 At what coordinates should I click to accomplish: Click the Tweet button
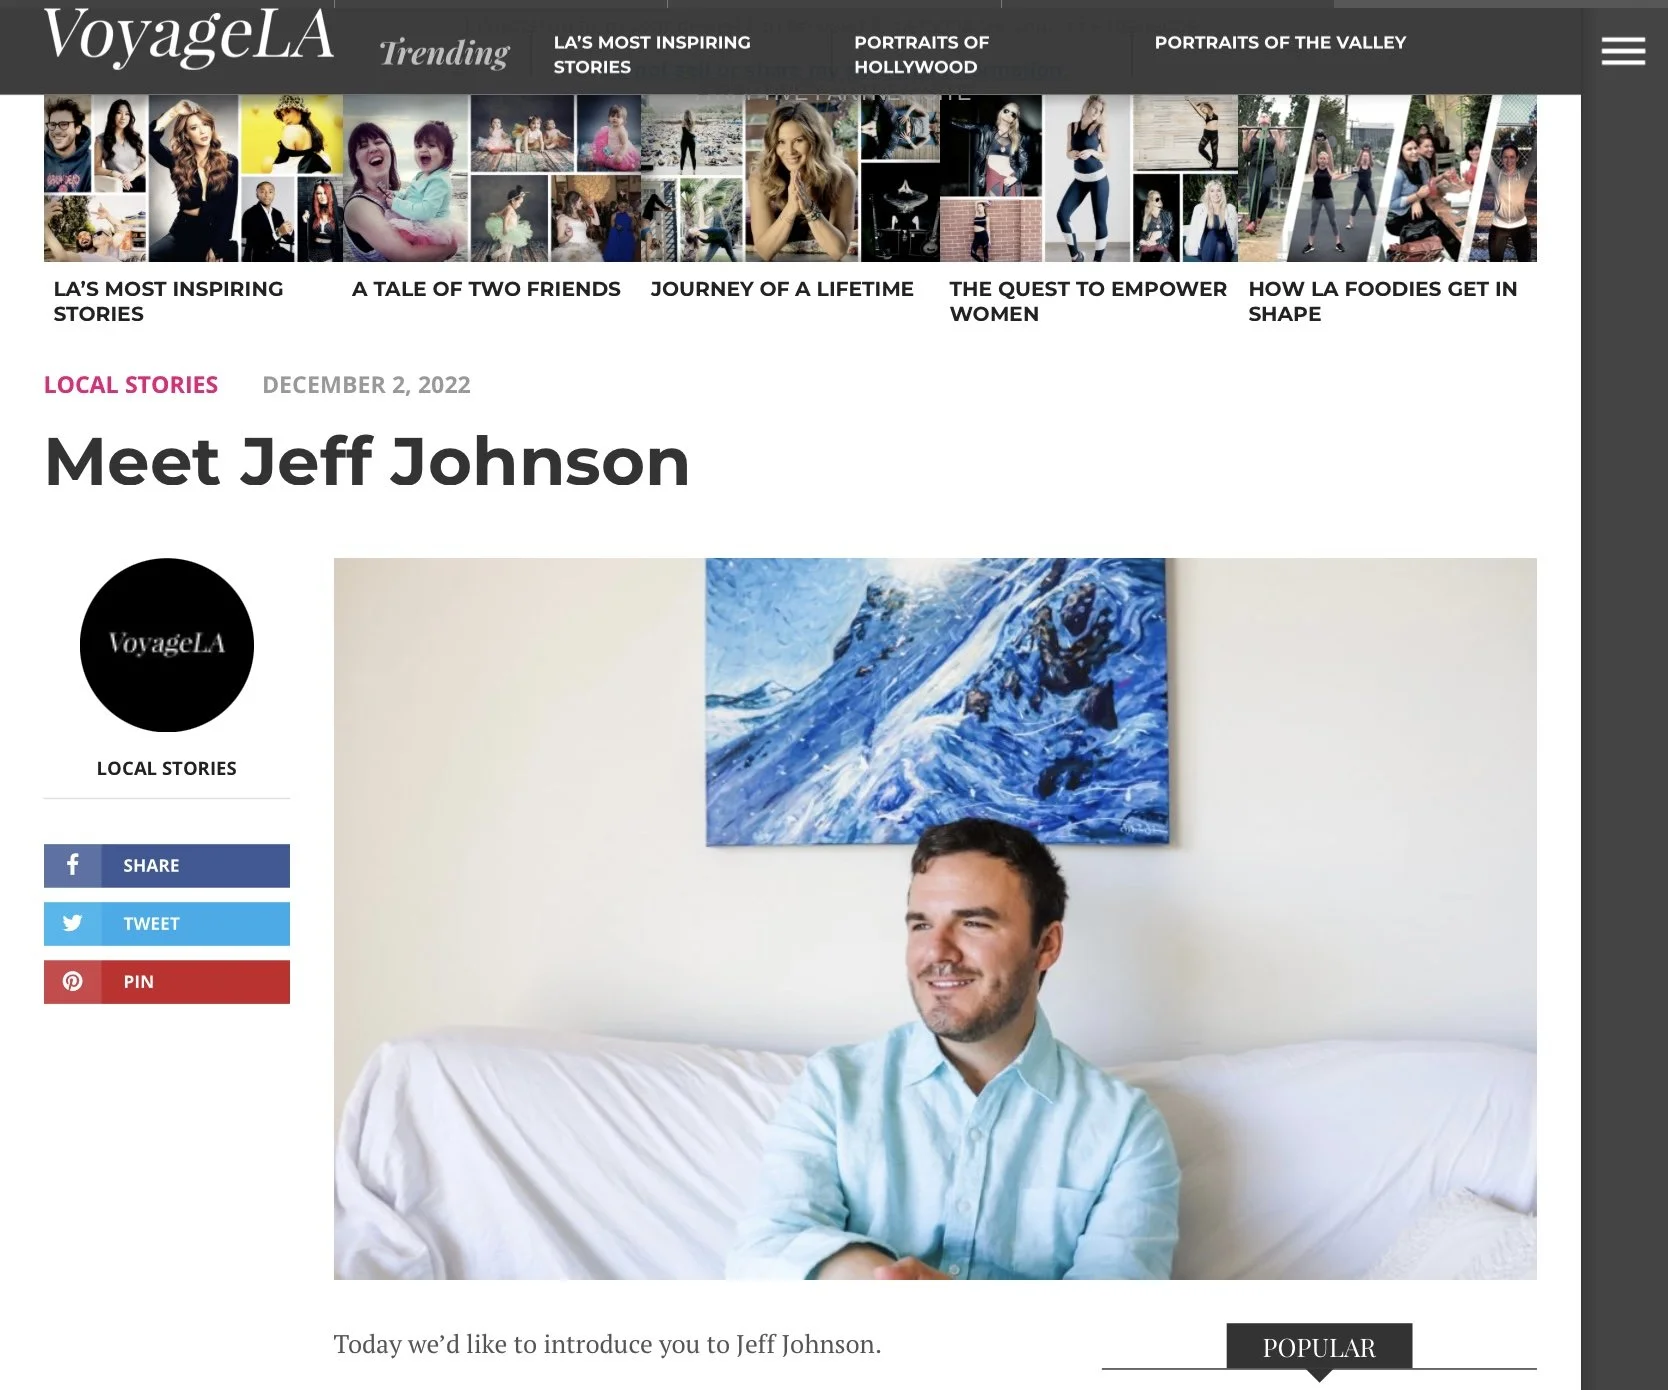coord(167,924)
